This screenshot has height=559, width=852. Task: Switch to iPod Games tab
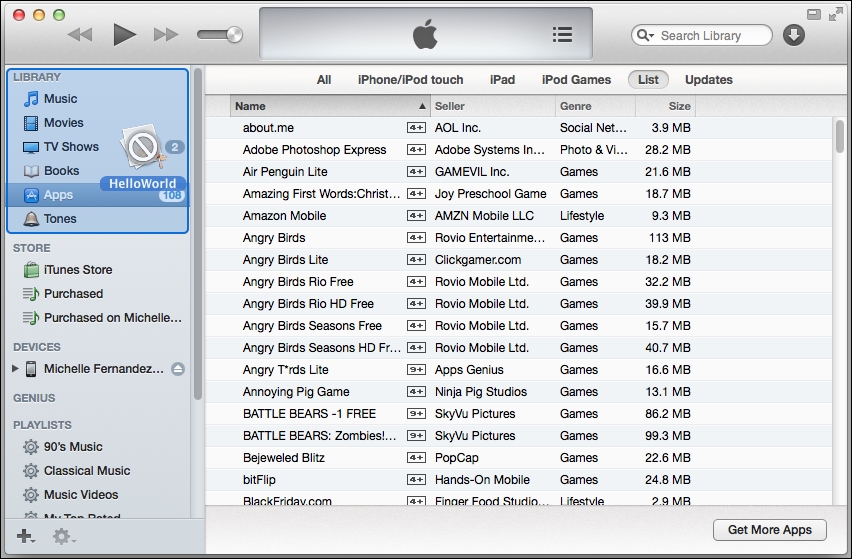576,80
